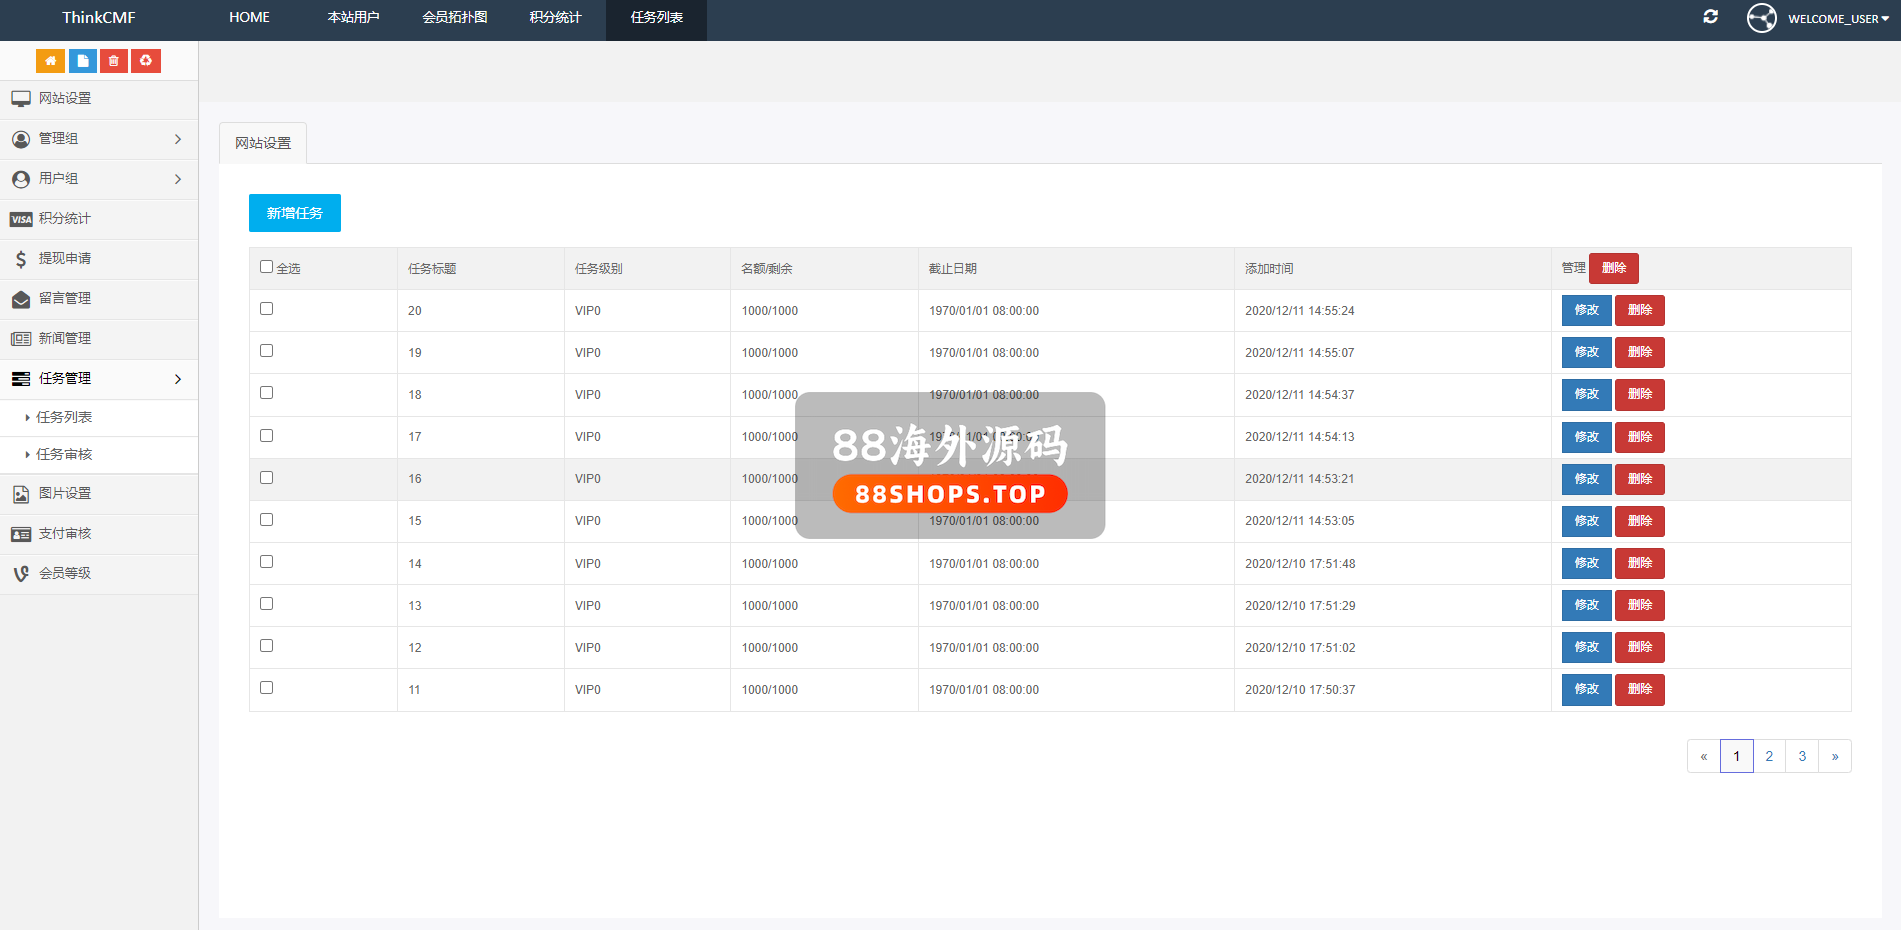
Task: Click 修改 button for task 18
Action: click(1586, 395)
